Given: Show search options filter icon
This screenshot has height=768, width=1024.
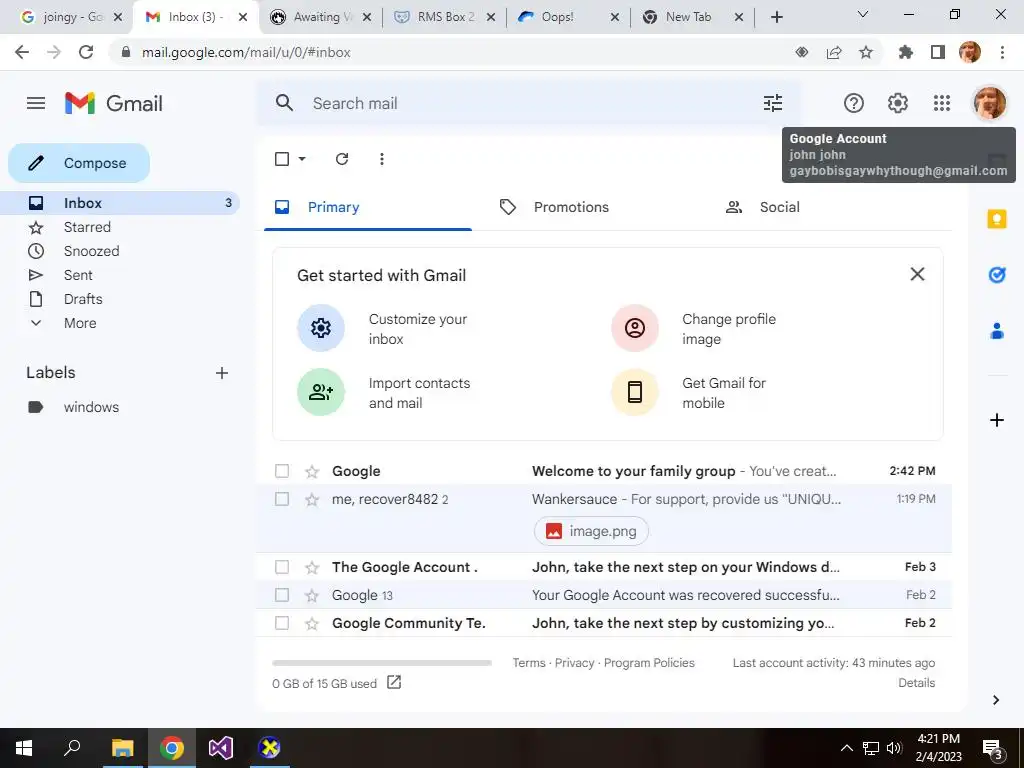Looking at the screenshot, I should [x=773, y=103].
